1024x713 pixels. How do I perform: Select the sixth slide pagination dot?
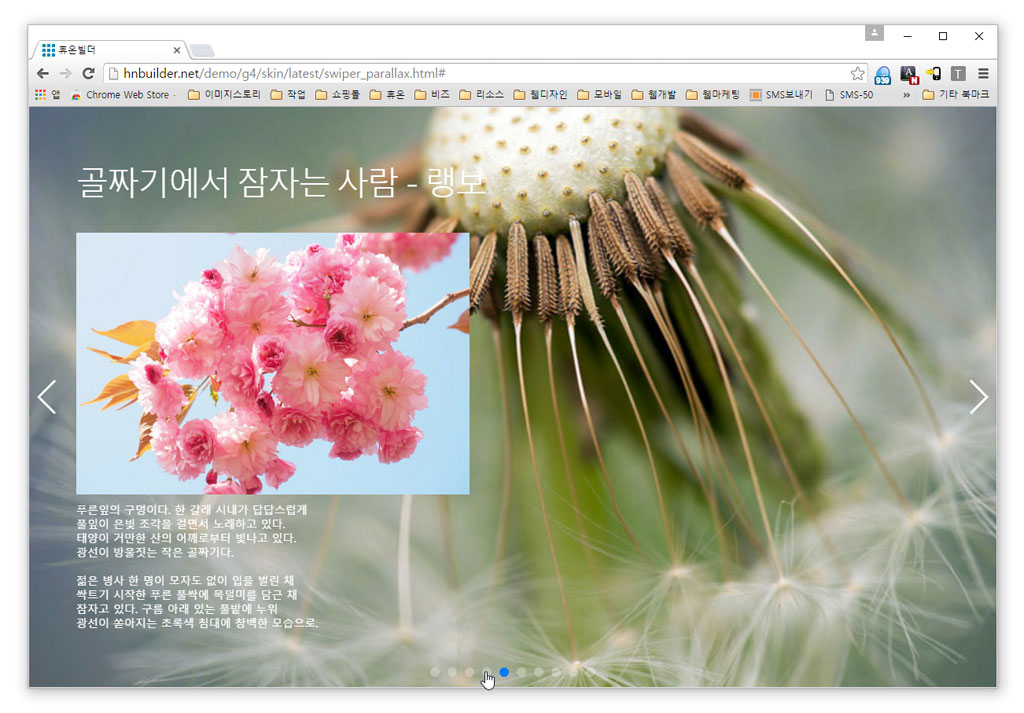[x=521, y=672]
